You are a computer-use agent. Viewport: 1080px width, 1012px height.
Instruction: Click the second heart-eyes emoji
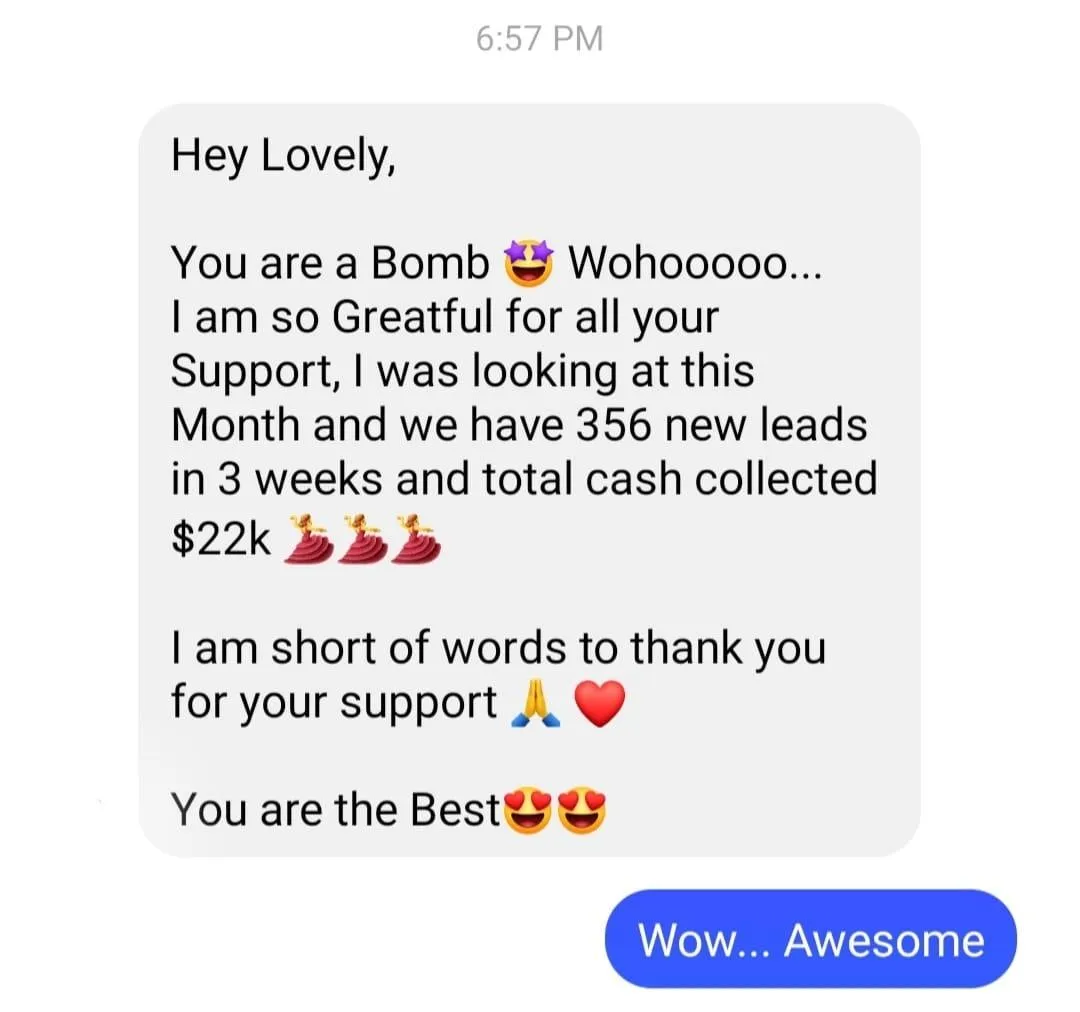point(582,811)
